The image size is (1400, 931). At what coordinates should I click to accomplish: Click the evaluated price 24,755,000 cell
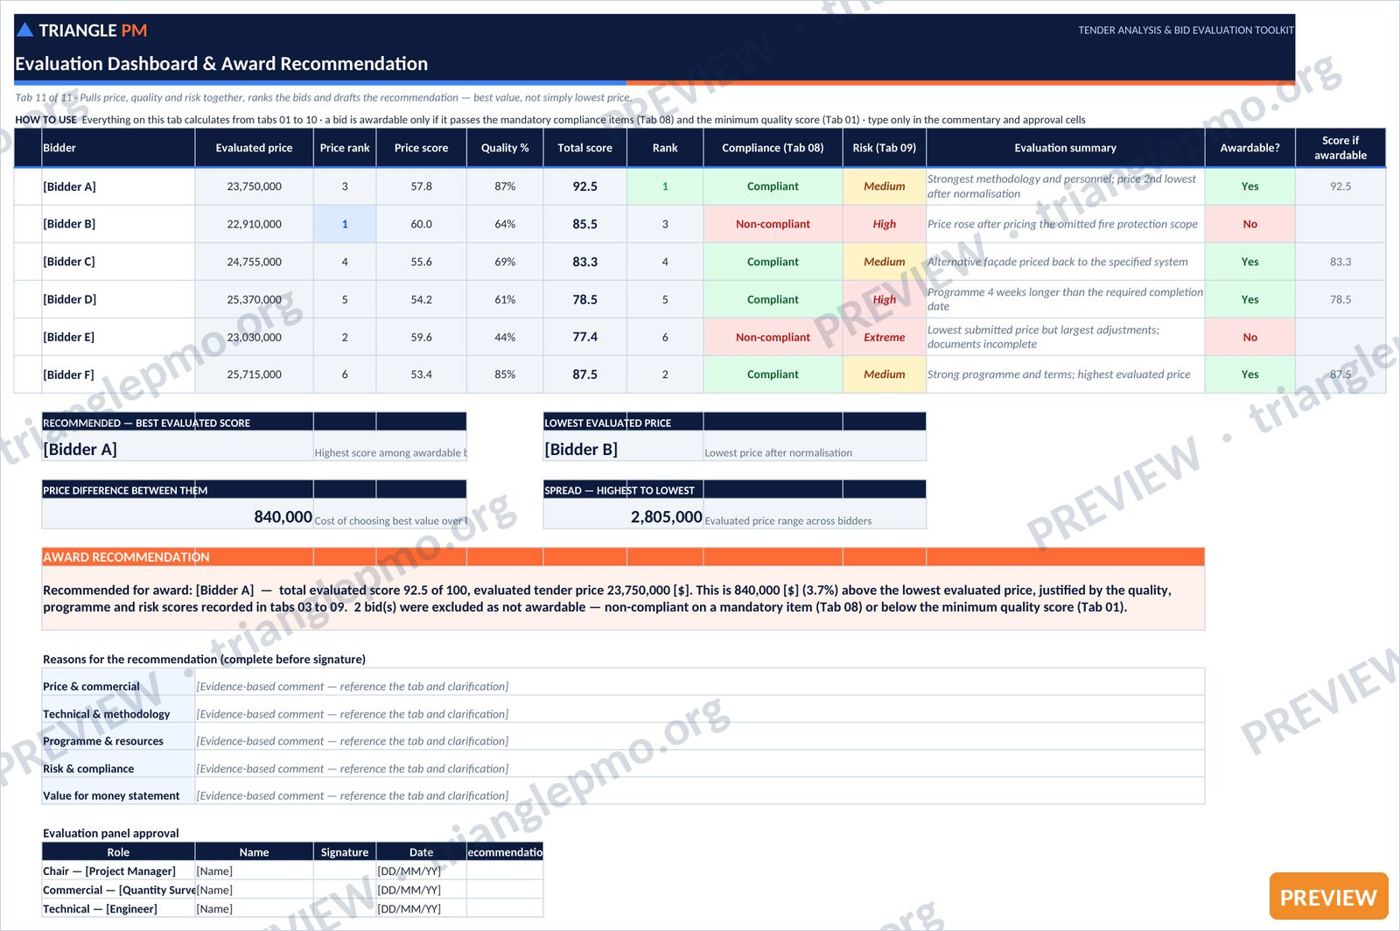(x=254, y=262)
